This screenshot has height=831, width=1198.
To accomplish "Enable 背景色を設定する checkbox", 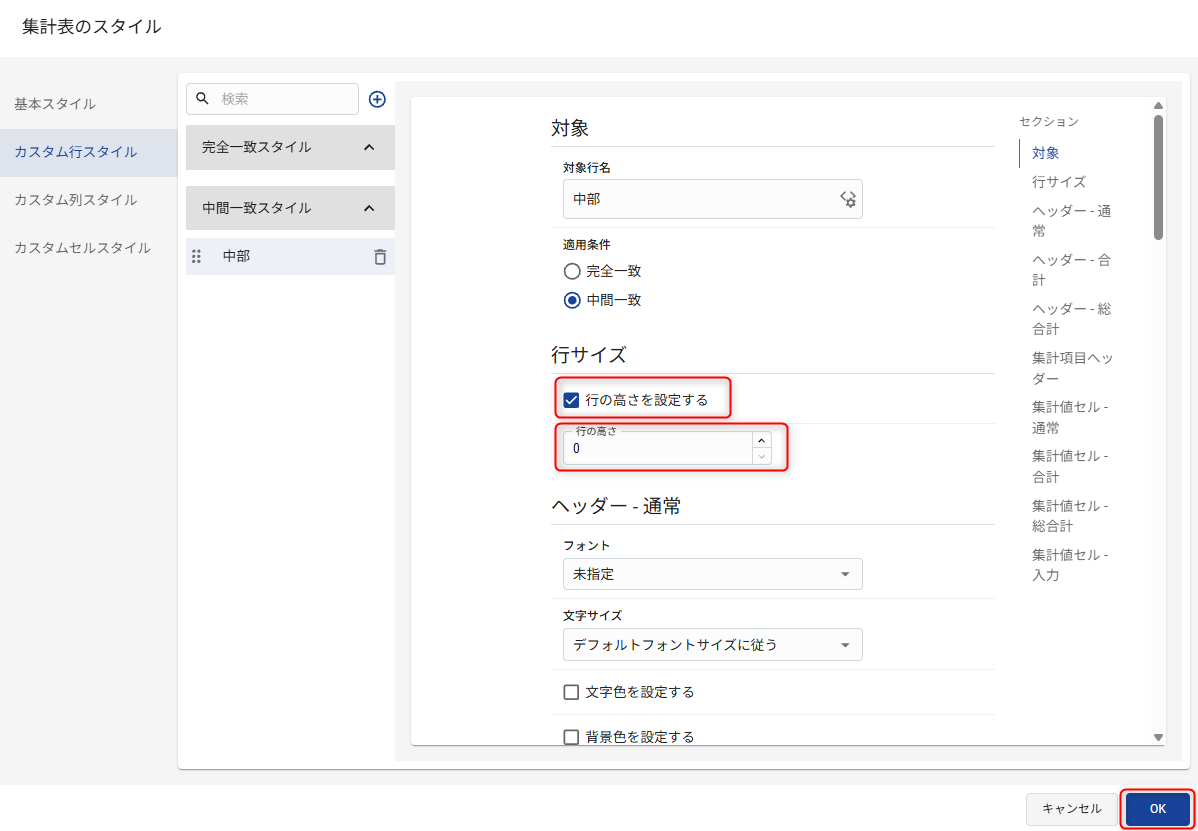I will coord(572,737).
